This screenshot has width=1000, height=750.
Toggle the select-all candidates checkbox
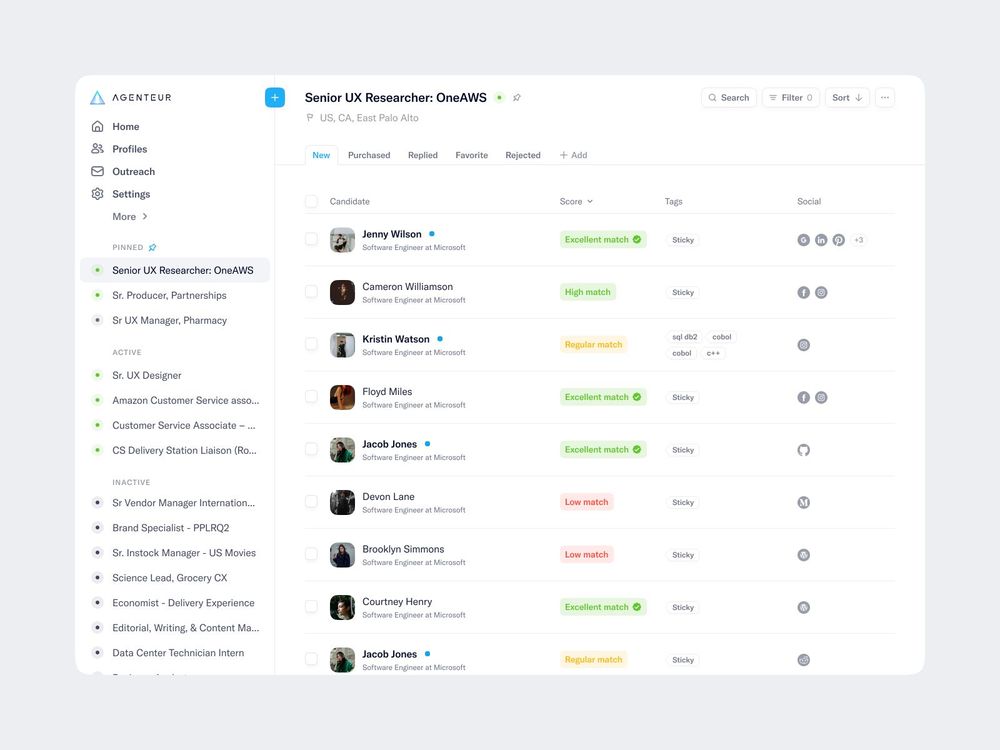(x=311, y=202)
